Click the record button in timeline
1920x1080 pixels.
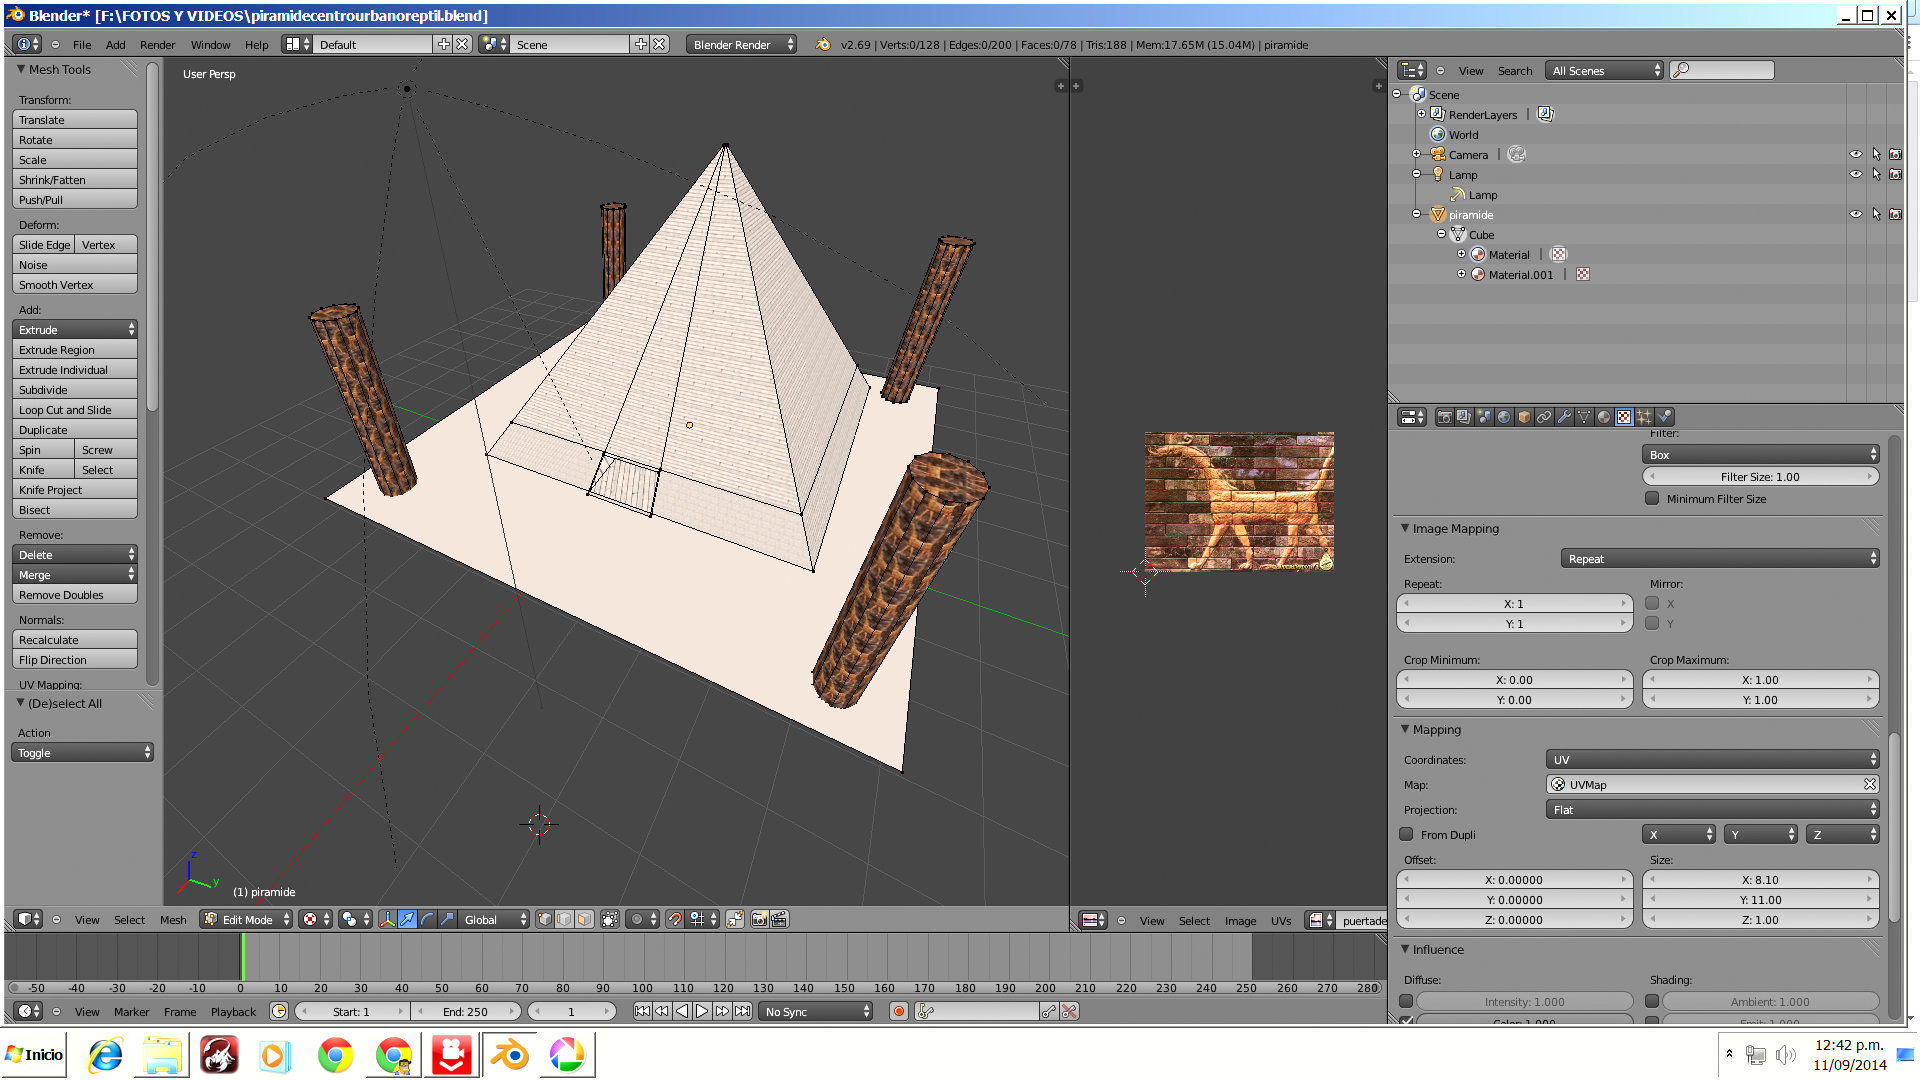[x=899, y=1012]
